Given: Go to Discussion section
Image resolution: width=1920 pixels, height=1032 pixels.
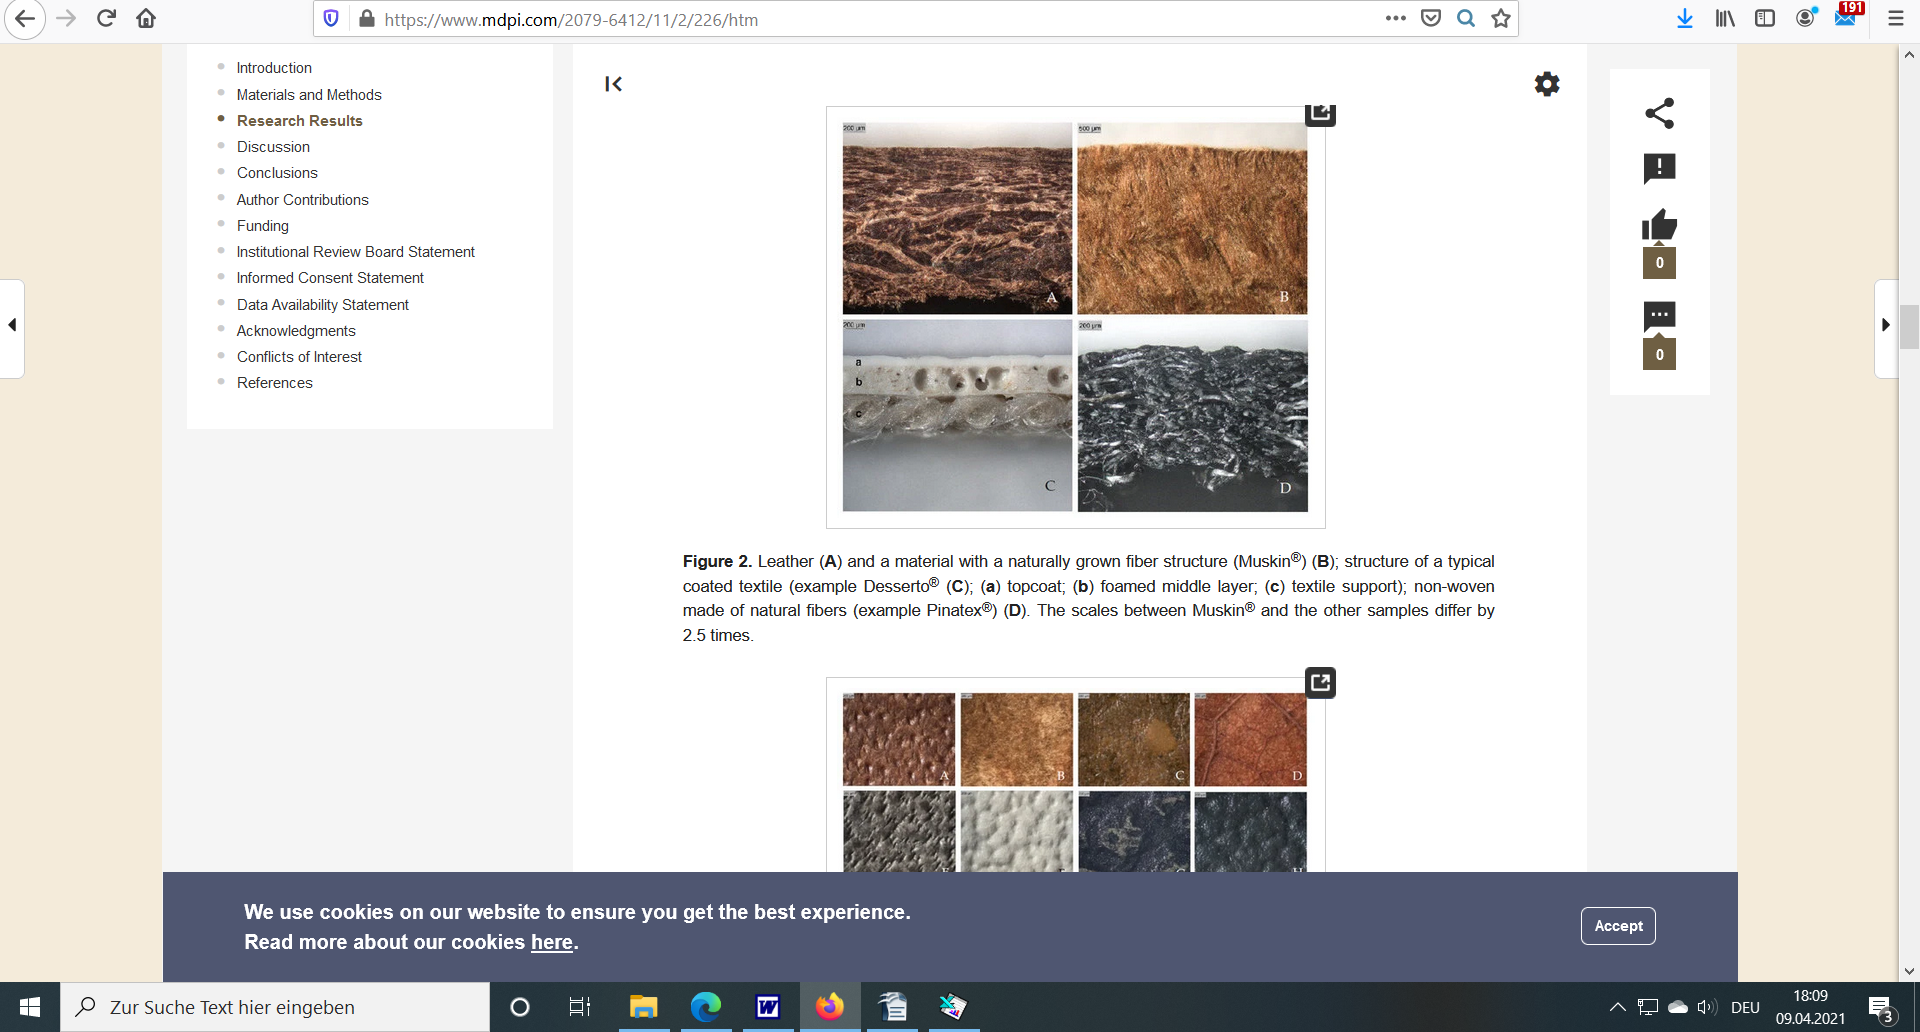Looking at the screenshot, I should click(273, 147).
